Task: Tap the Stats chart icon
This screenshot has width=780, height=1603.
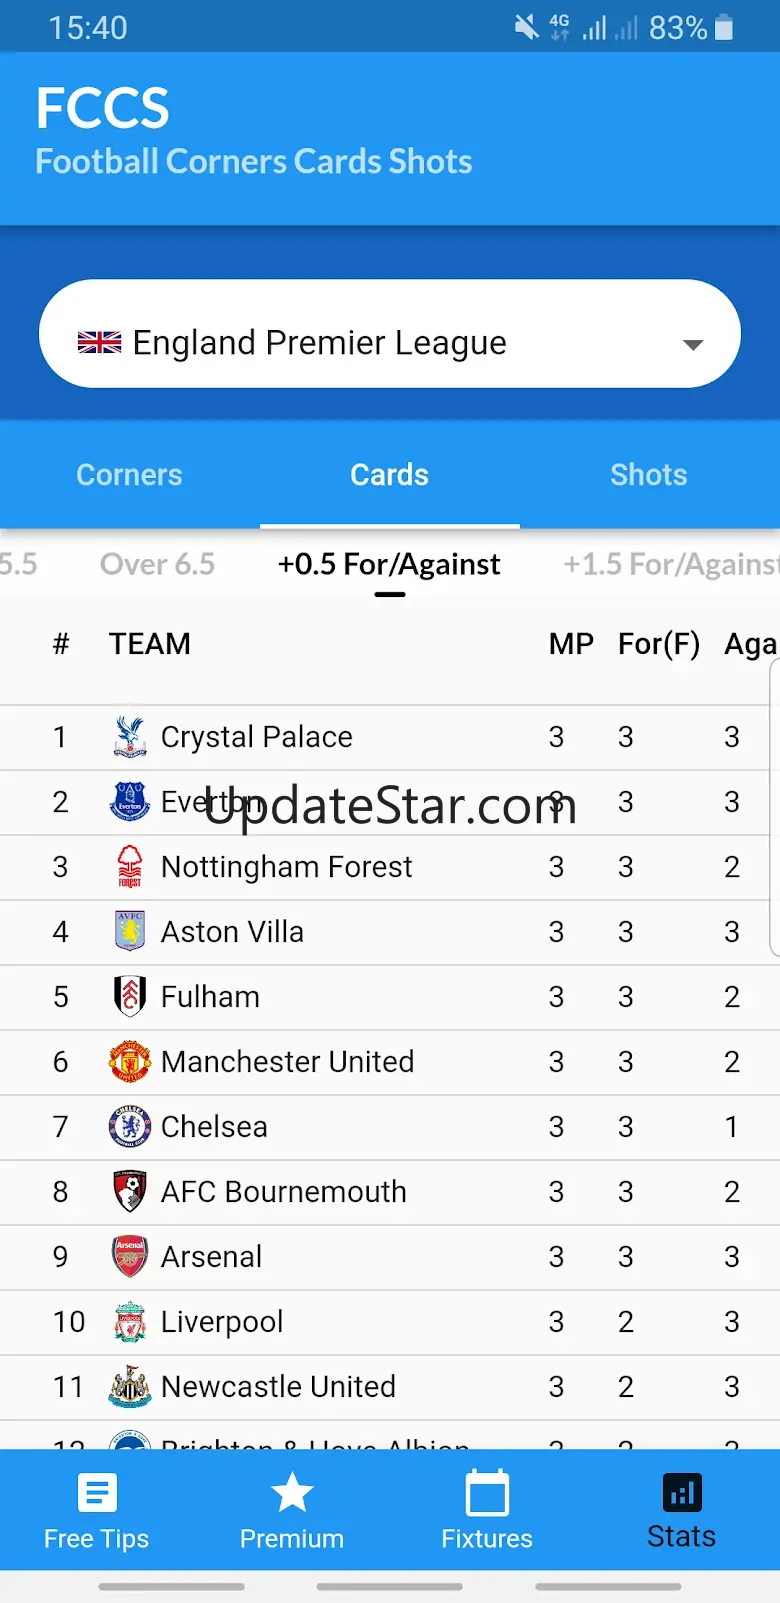Action: pos(682,1493)
